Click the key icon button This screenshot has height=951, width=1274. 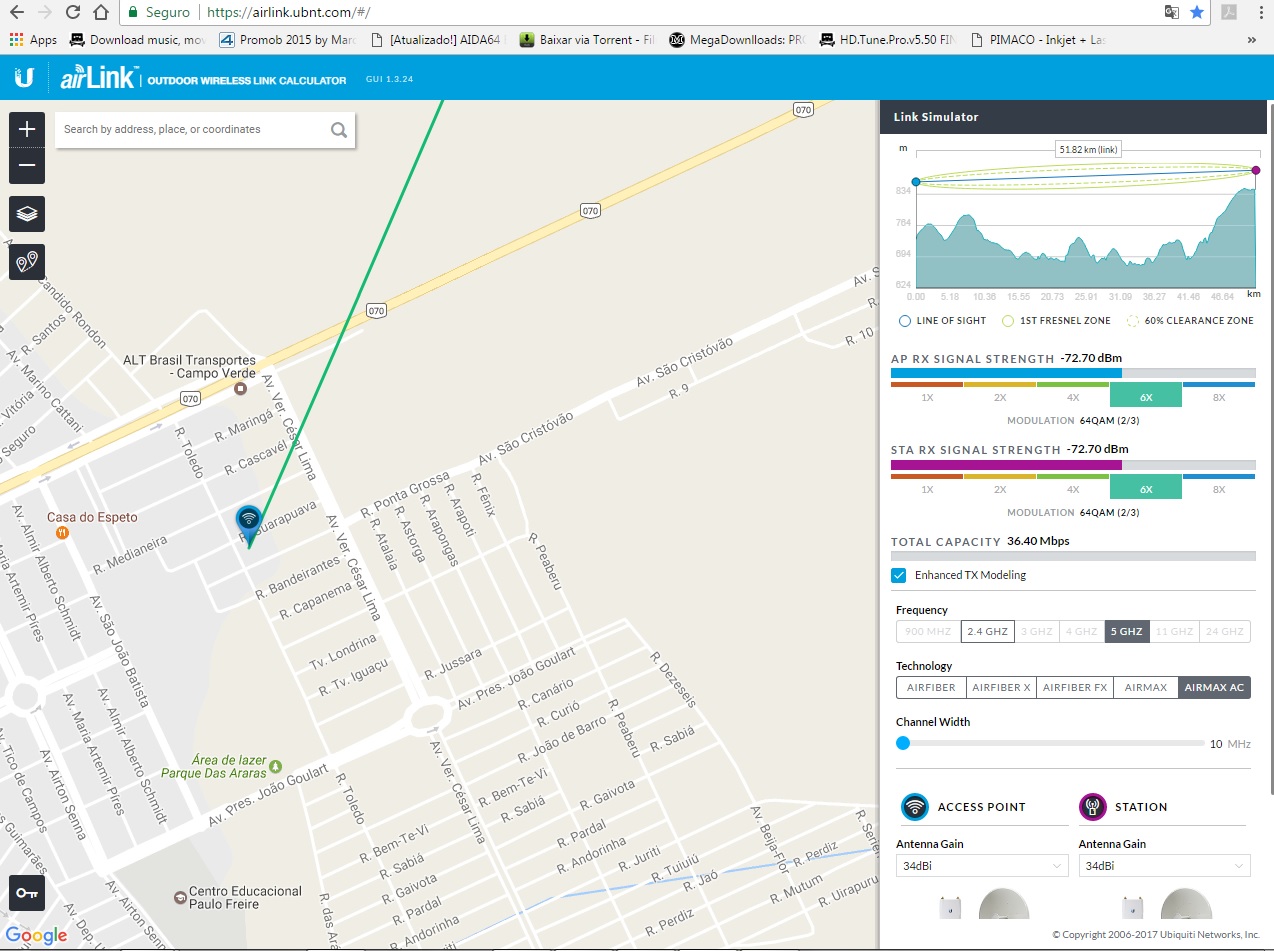coord(27,893)
